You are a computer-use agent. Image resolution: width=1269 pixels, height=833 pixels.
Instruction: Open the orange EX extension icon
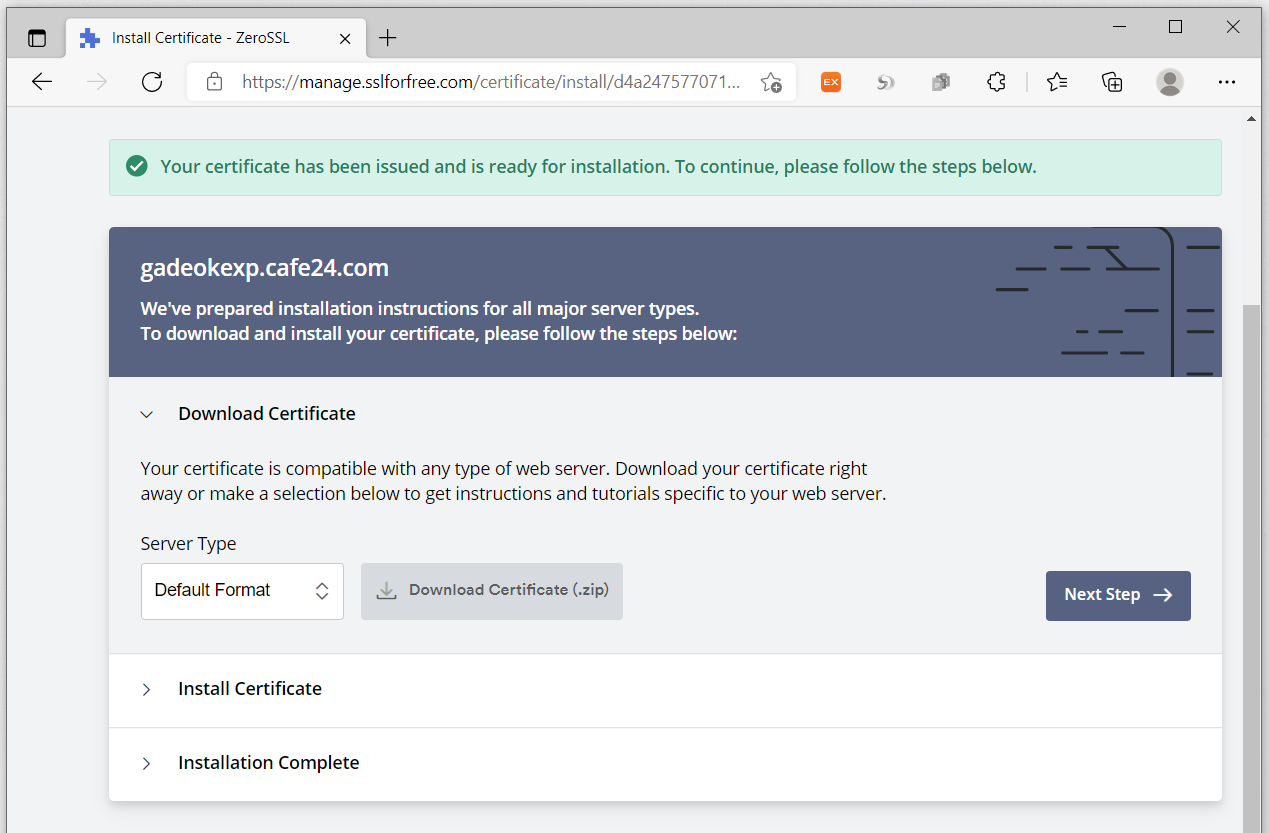pyautogui.click(x=831, y=82)
